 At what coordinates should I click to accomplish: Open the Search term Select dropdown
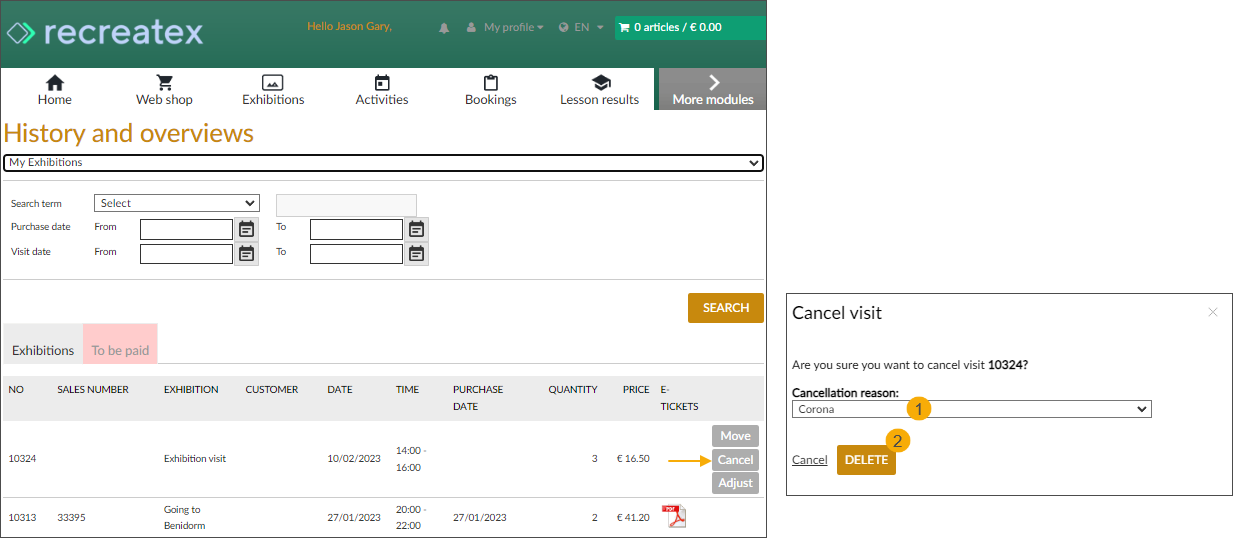176,203
